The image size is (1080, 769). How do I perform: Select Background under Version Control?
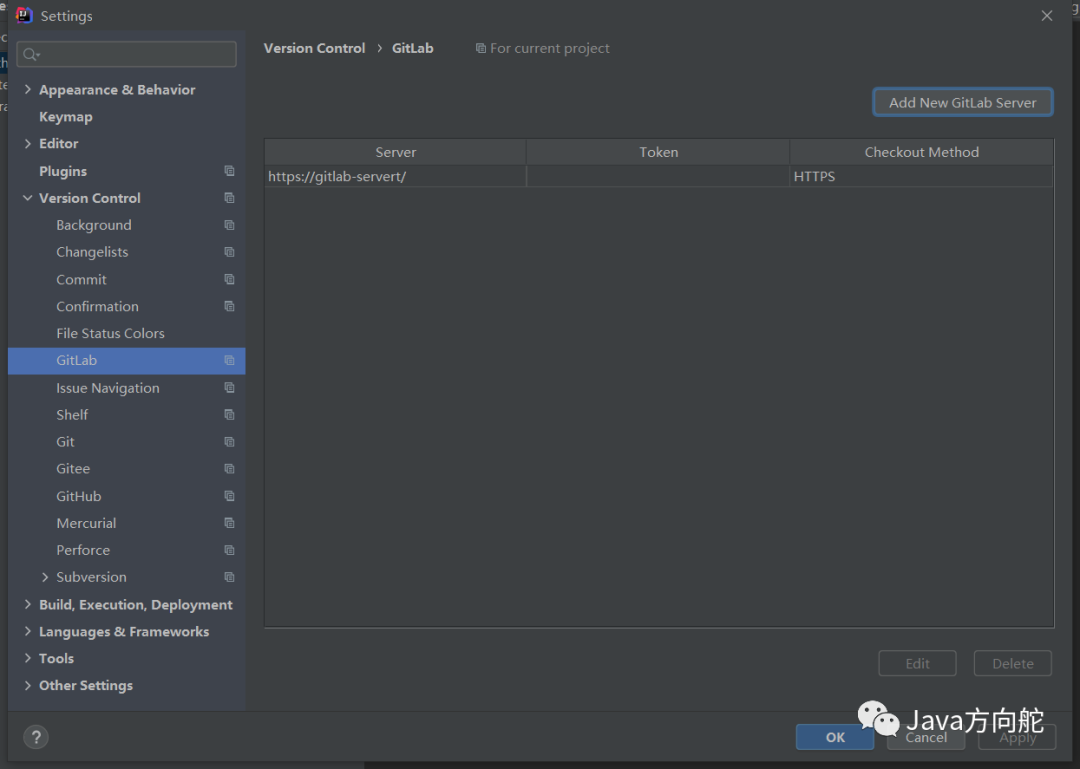(x=94, y=225)
